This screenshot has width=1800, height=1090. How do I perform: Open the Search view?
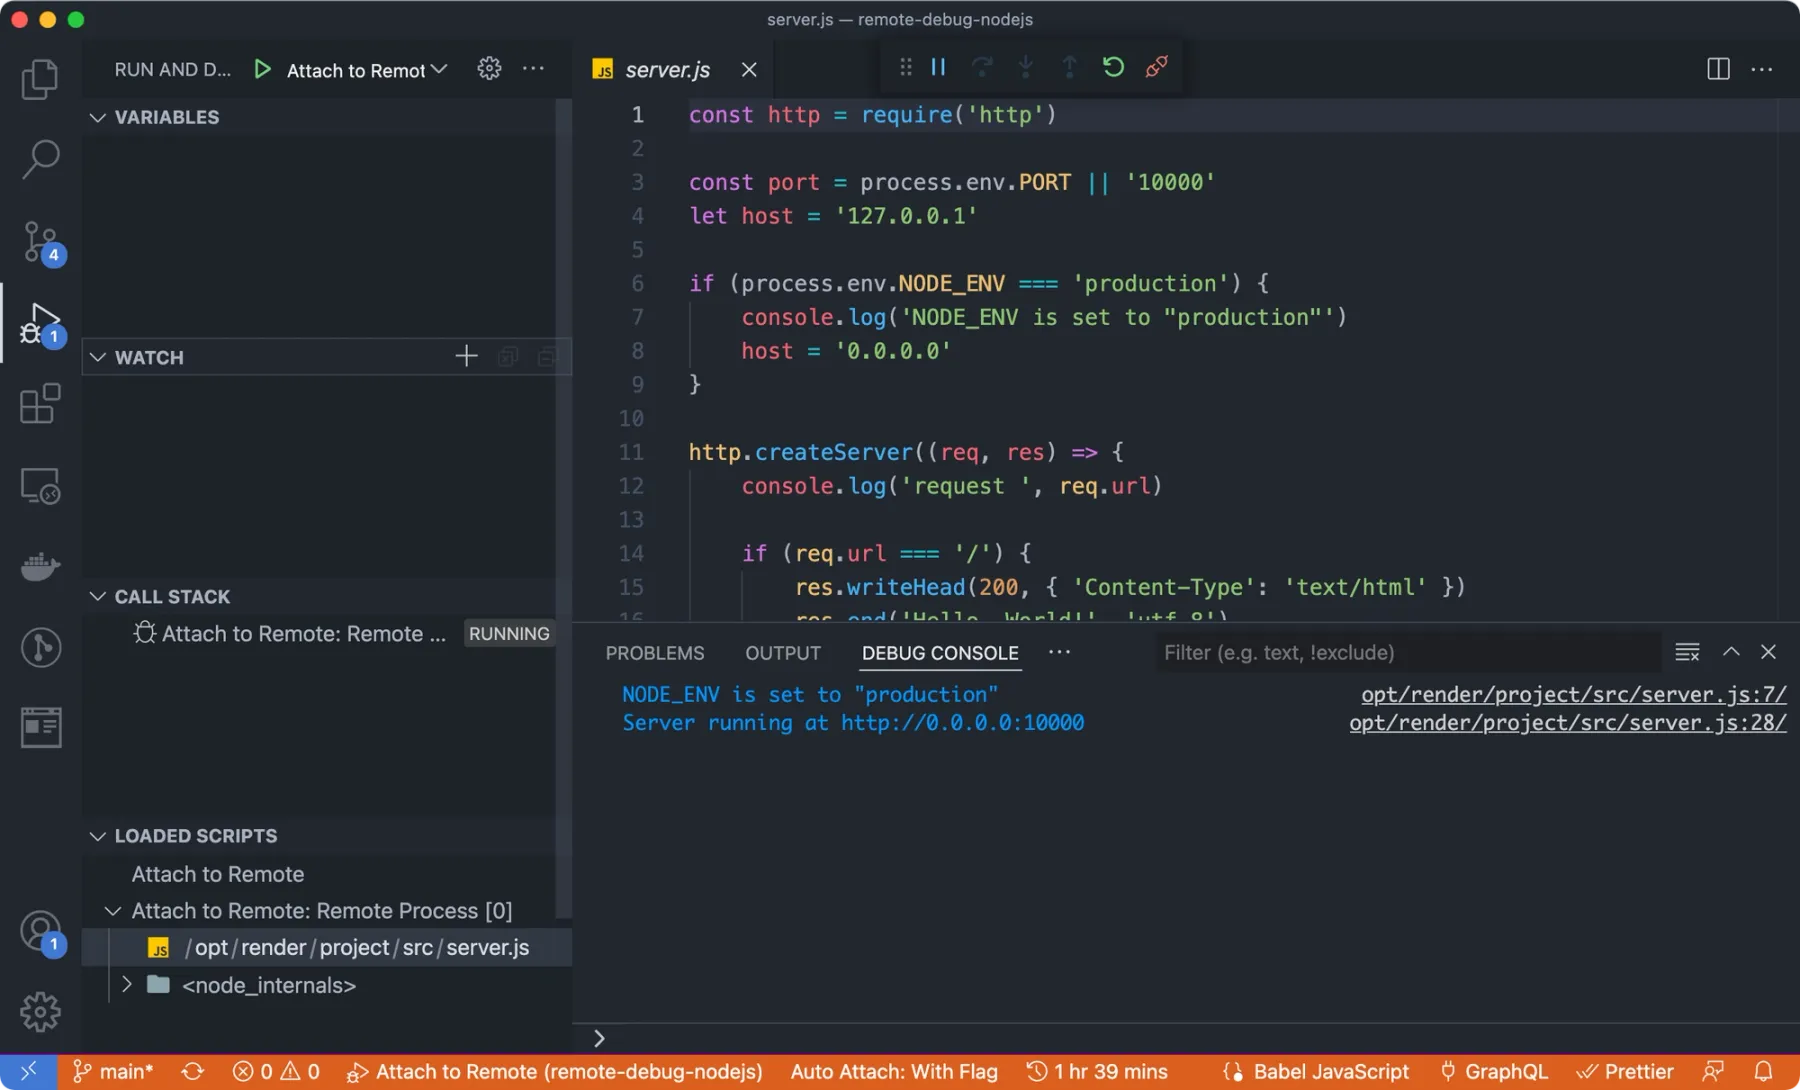pos(40,158)
